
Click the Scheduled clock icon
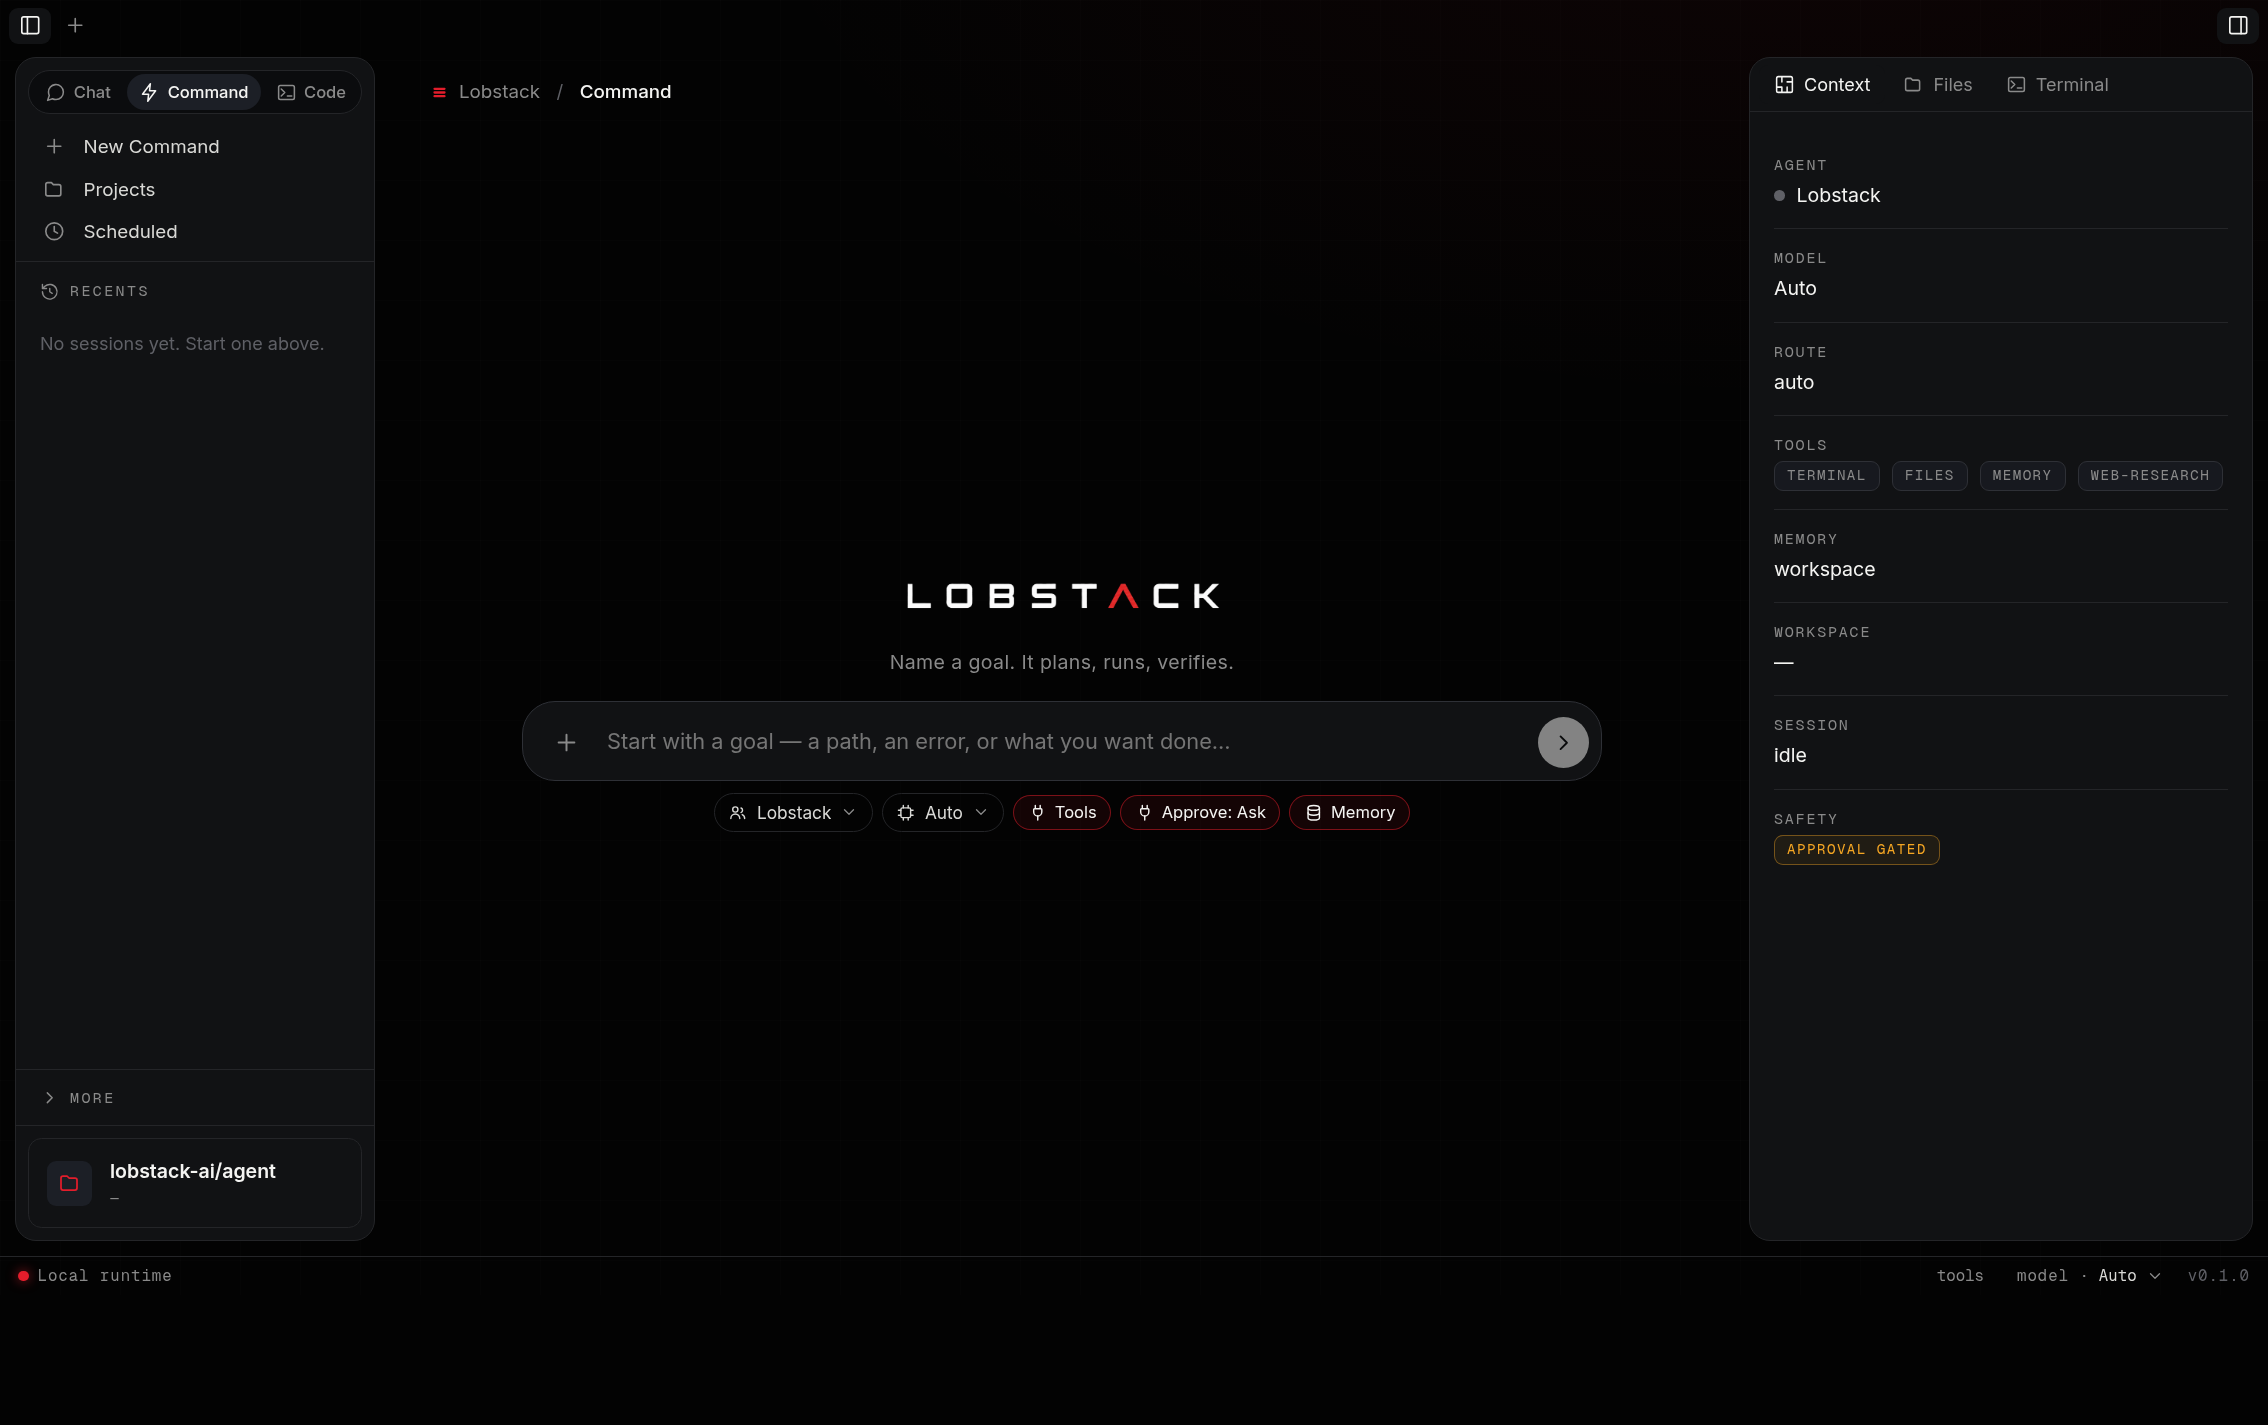(54, 231)
